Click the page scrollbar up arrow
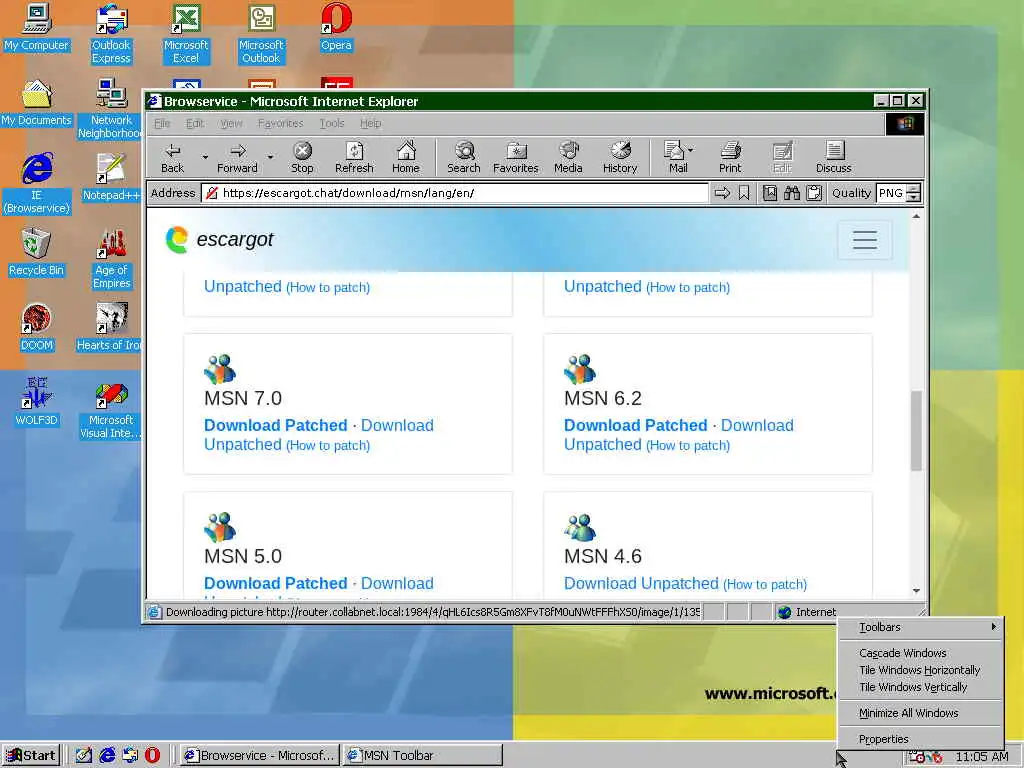The height and width of the screenshot is (768, 1024). [916, 216]
